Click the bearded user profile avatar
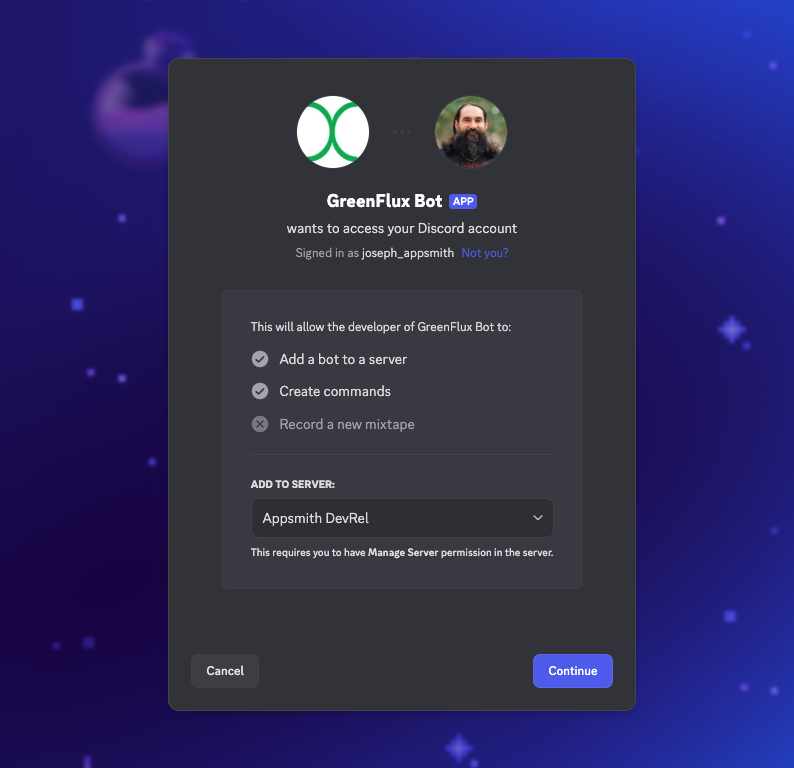 click(x=470, y=132)
